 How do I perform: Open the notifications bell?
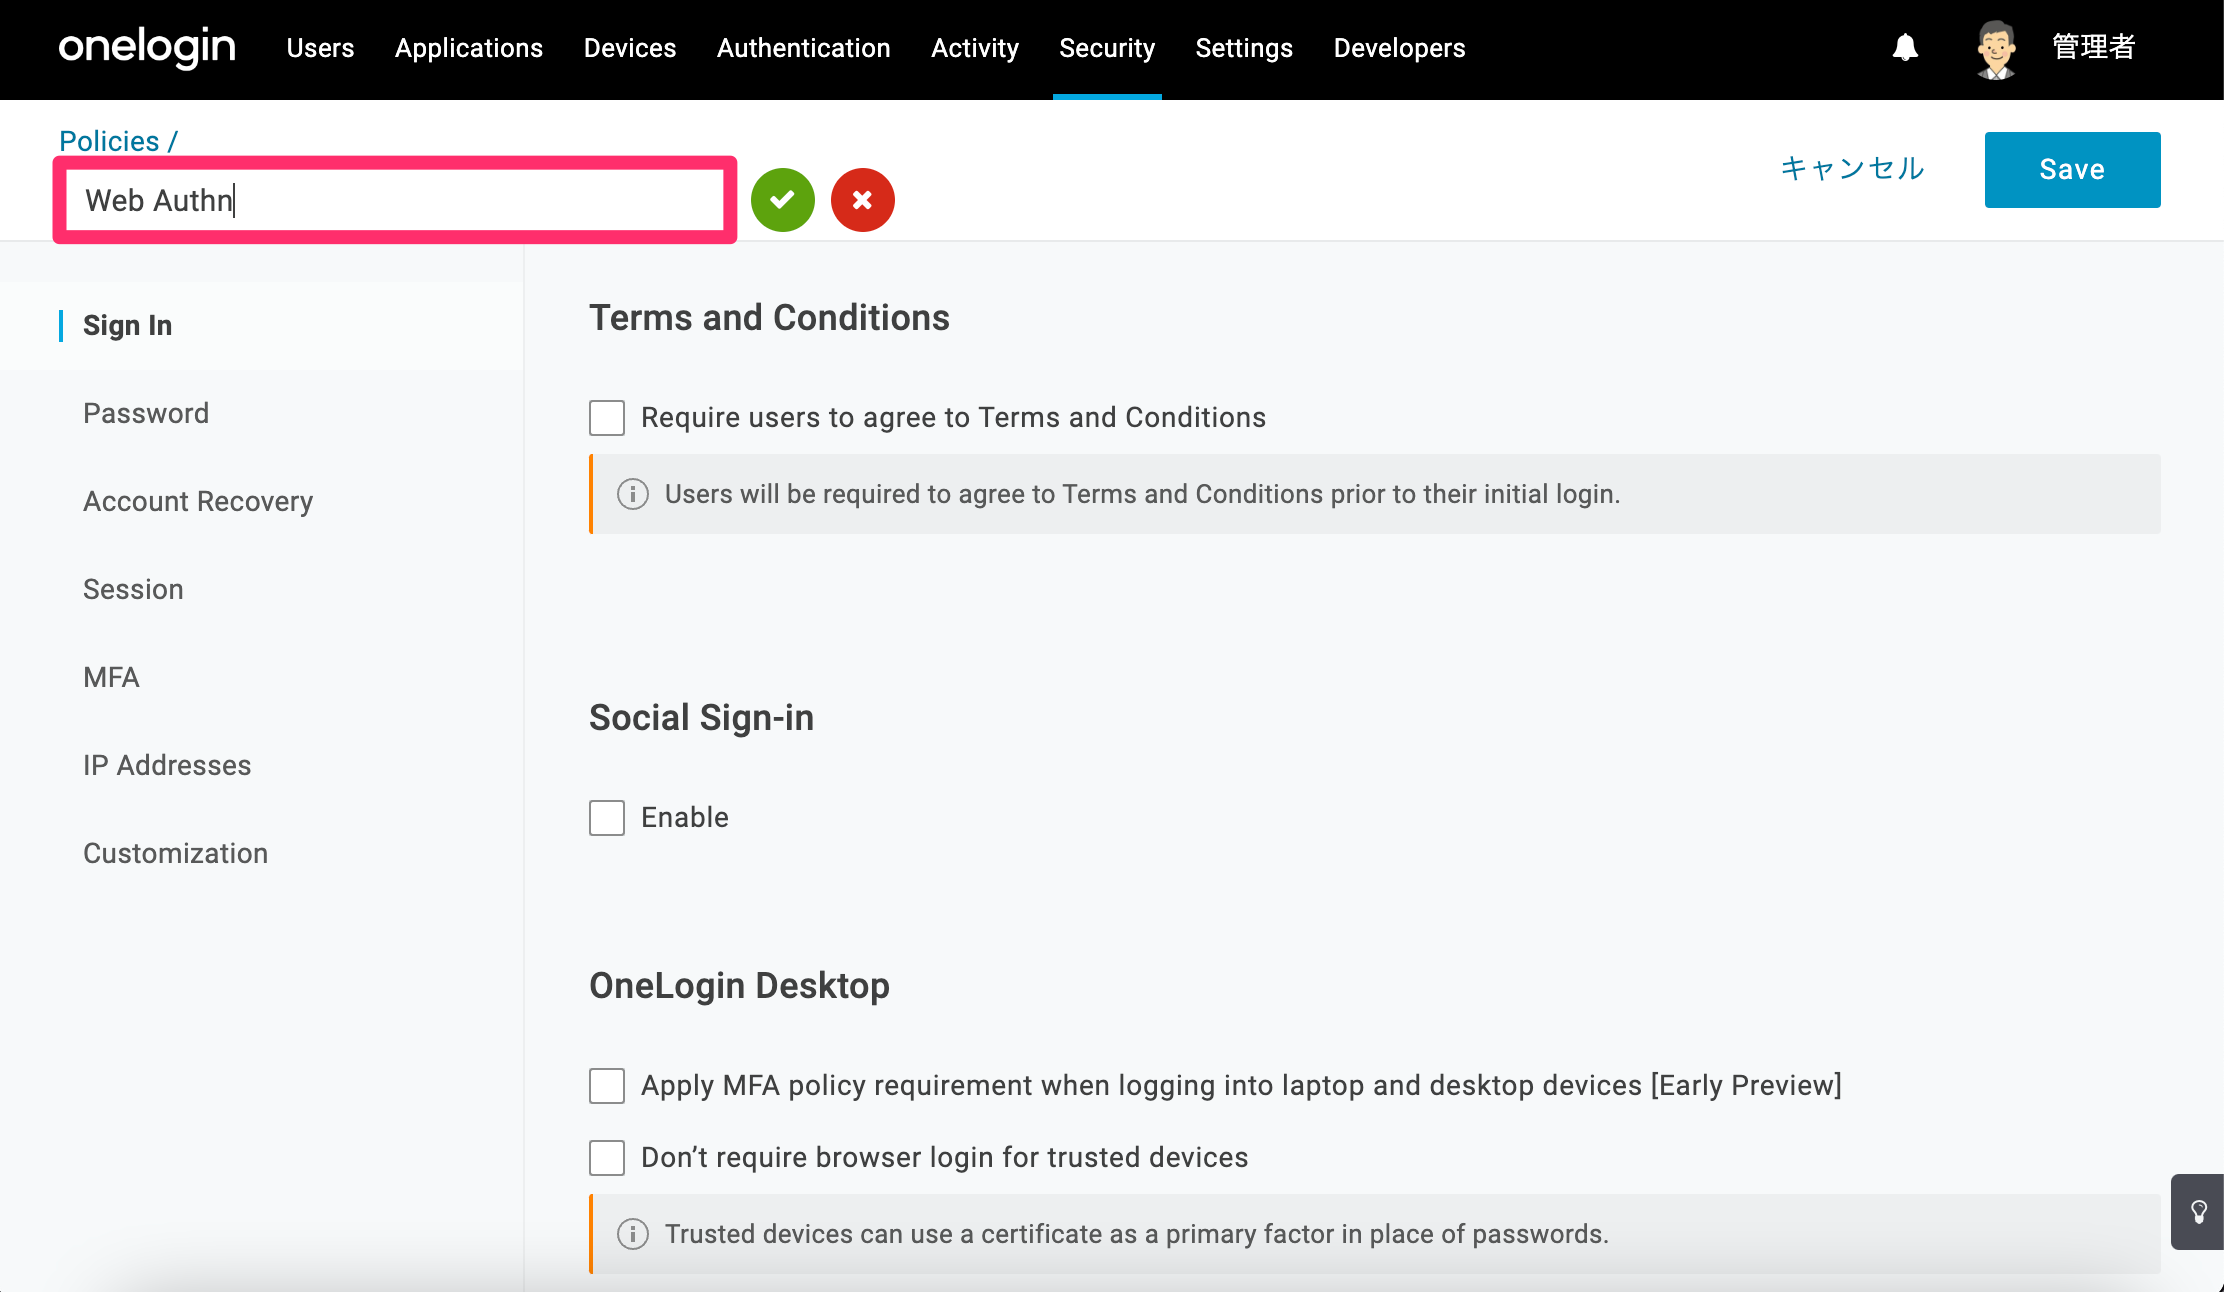point(1905,47)
